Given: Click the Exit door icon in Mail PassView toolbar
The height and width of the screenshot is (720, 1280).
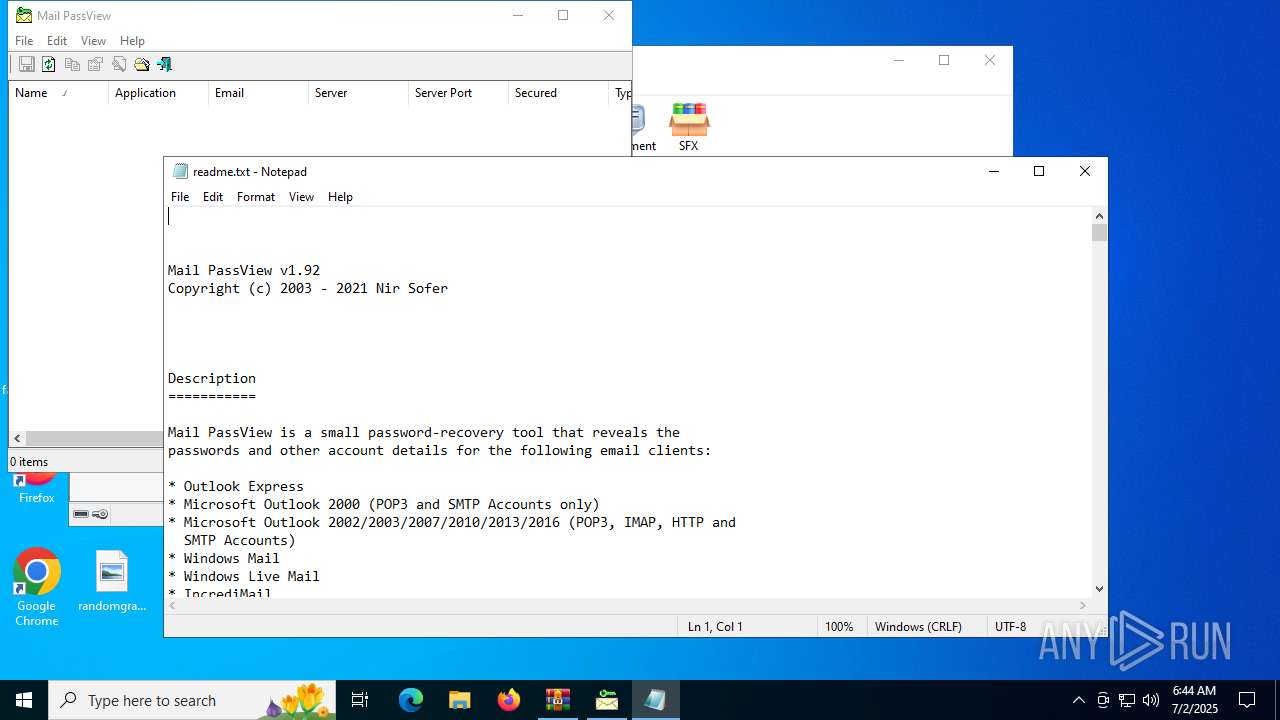Looking at the screenshot, I should click(x=165, y=64).
